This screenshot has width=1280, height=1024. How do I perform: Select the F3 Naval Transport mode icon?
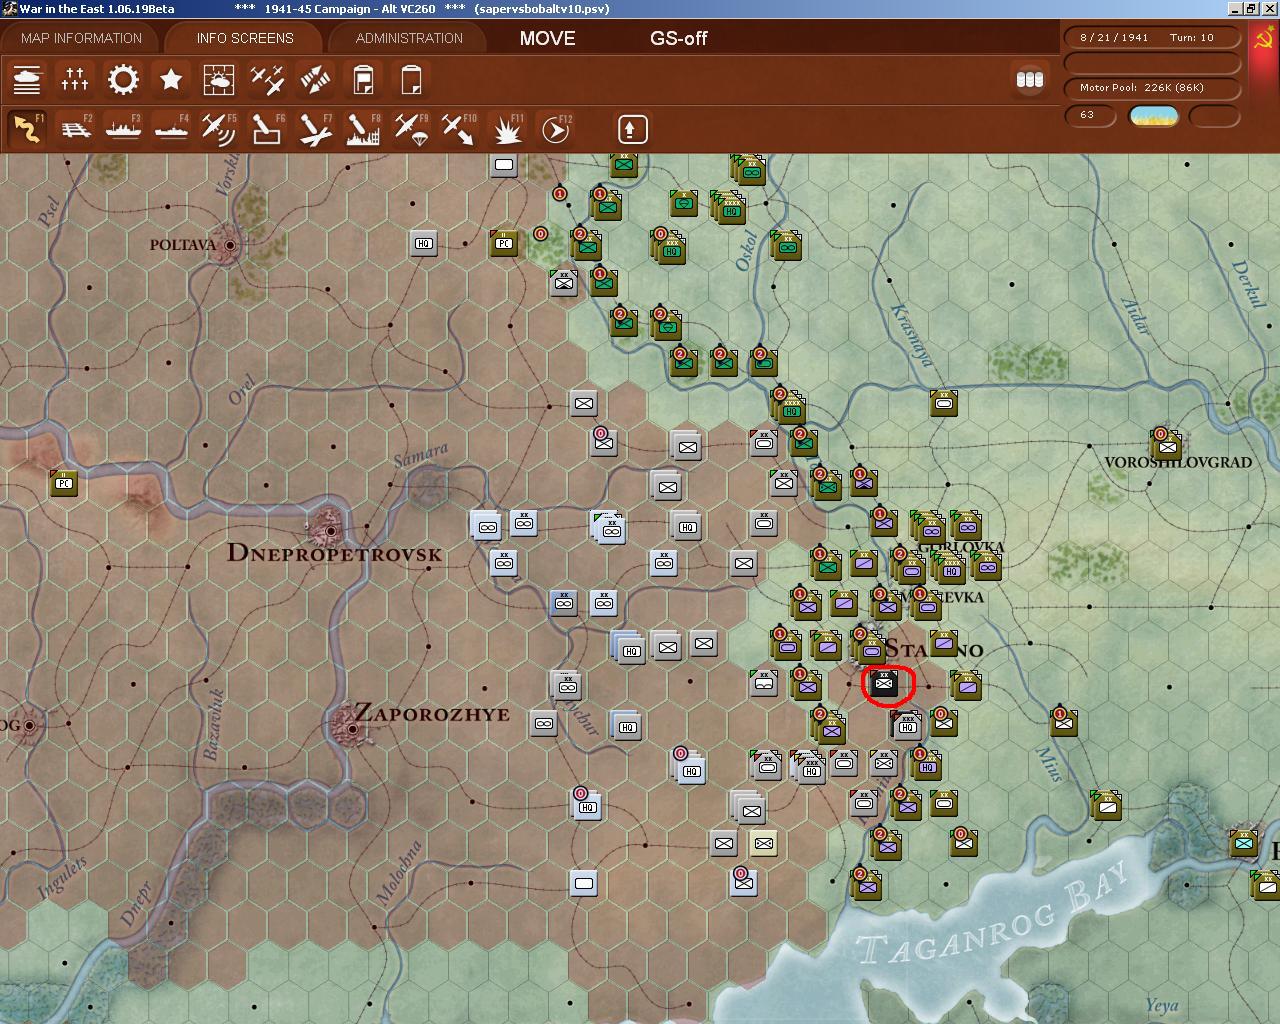coord(123,129)
